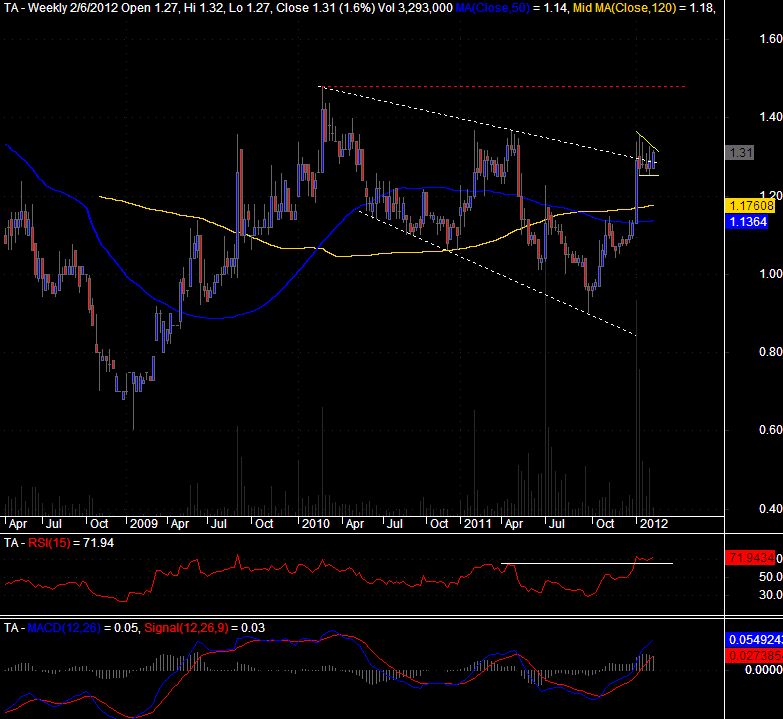The height and width of the screenshot is (719, 783).
Task: Click the 1.60 price axis label
Action: [x=771, y=38]
